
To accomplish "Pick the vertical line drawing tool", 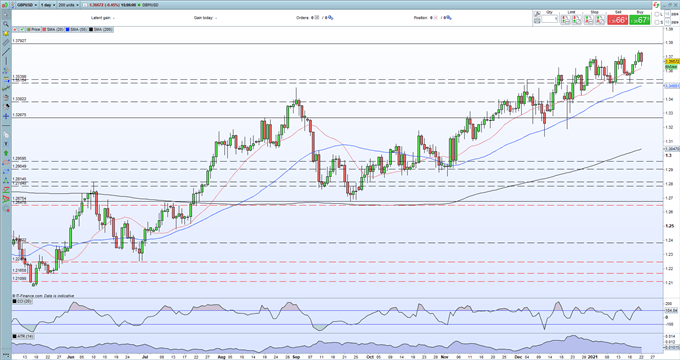I will (6, 61).
